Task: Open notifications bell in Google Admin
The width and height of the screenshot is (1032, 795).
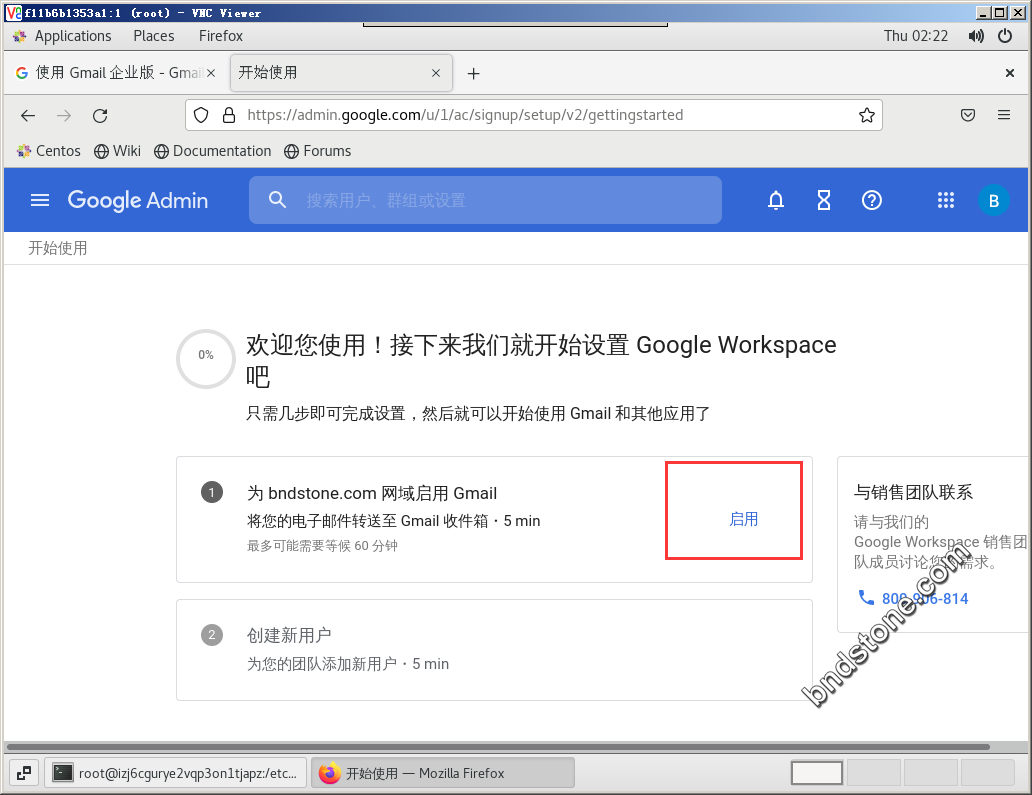Action: click(776, 200)
